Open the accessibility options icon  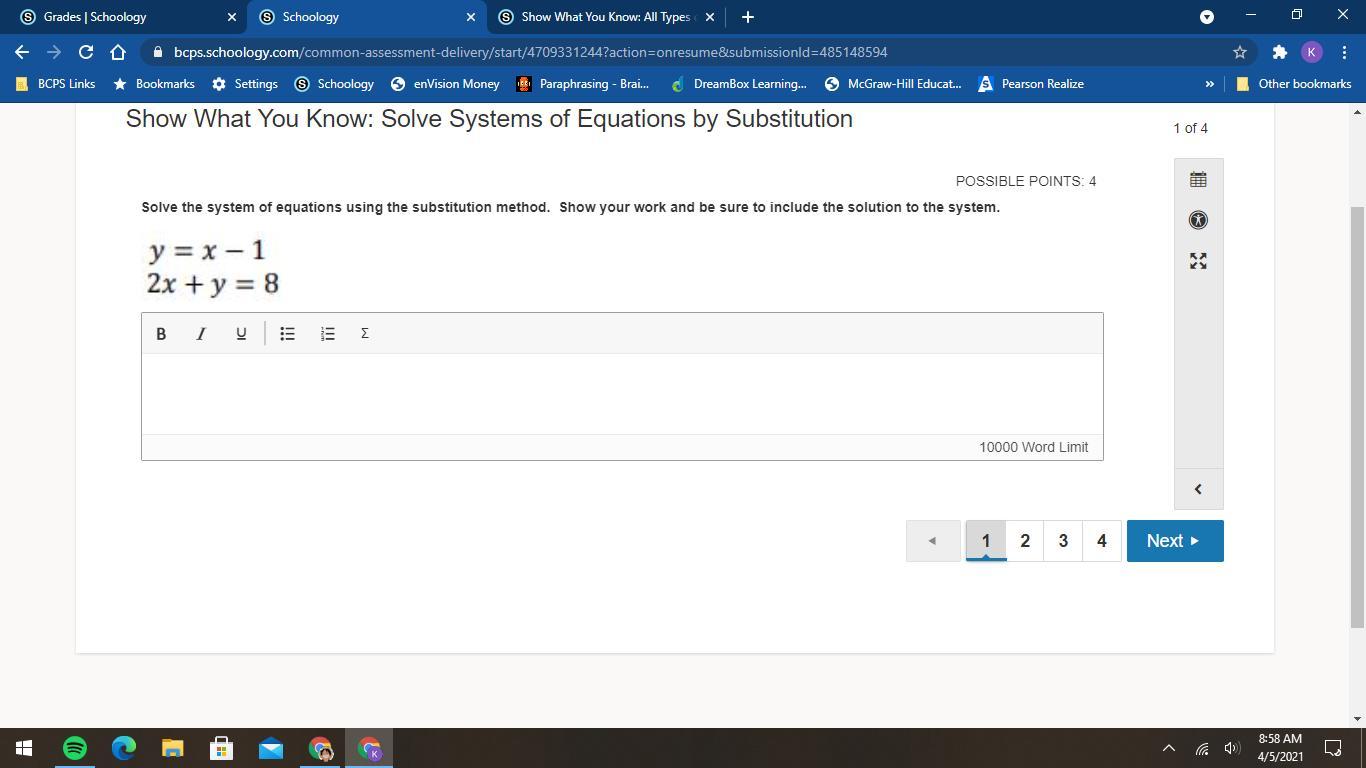click(x=1198, y=220)
